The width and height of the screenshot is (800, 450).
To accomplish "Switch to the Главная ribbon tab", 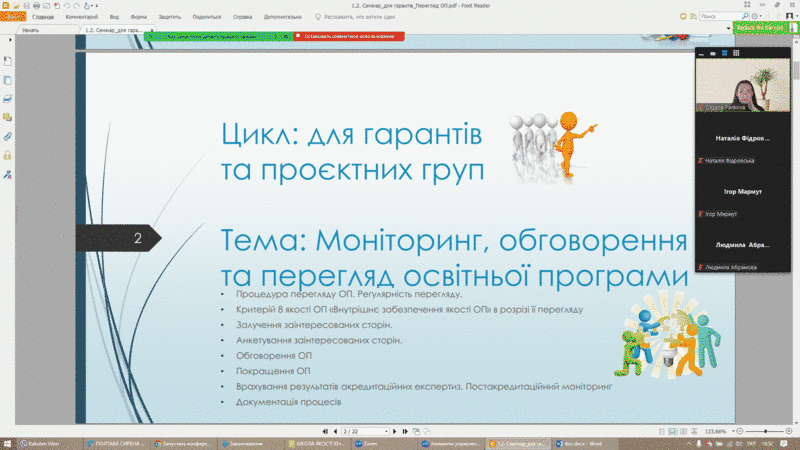I will (43, 17).
